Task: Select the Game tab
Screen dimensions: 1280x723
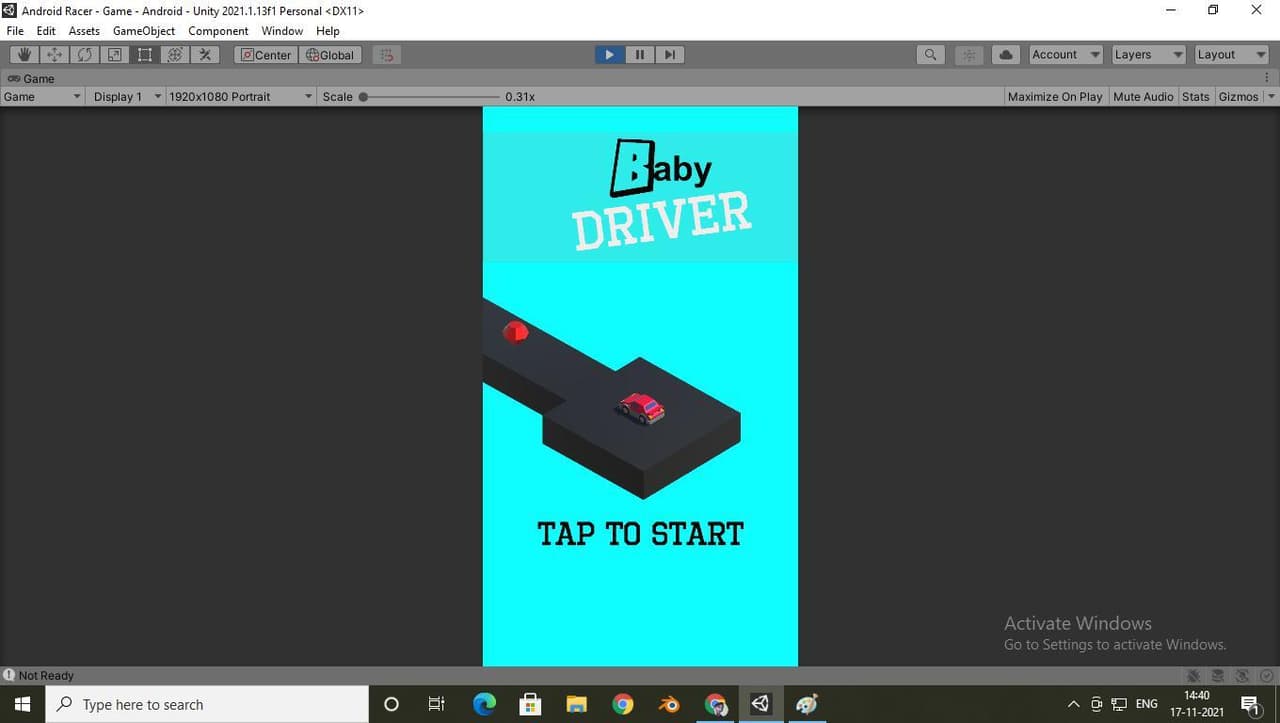Action: tap(32, 78)
